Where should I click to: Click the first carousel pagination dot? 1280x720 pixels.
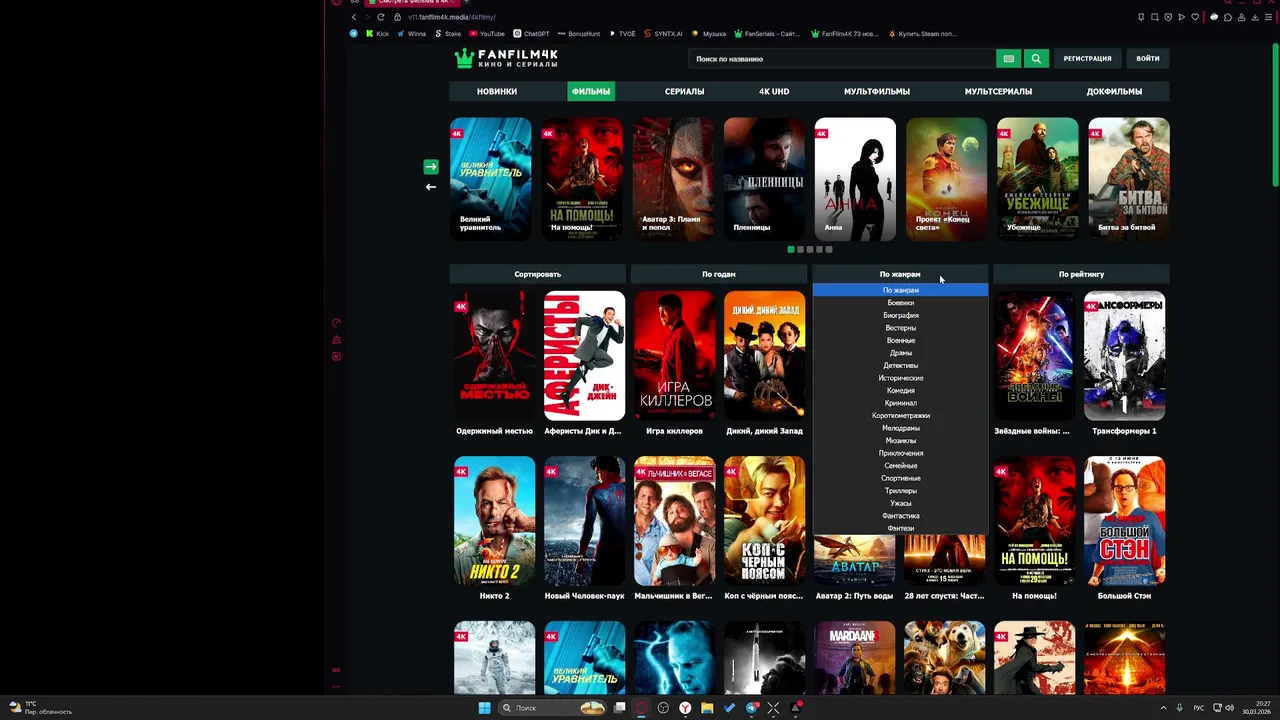tap(791, 249)
